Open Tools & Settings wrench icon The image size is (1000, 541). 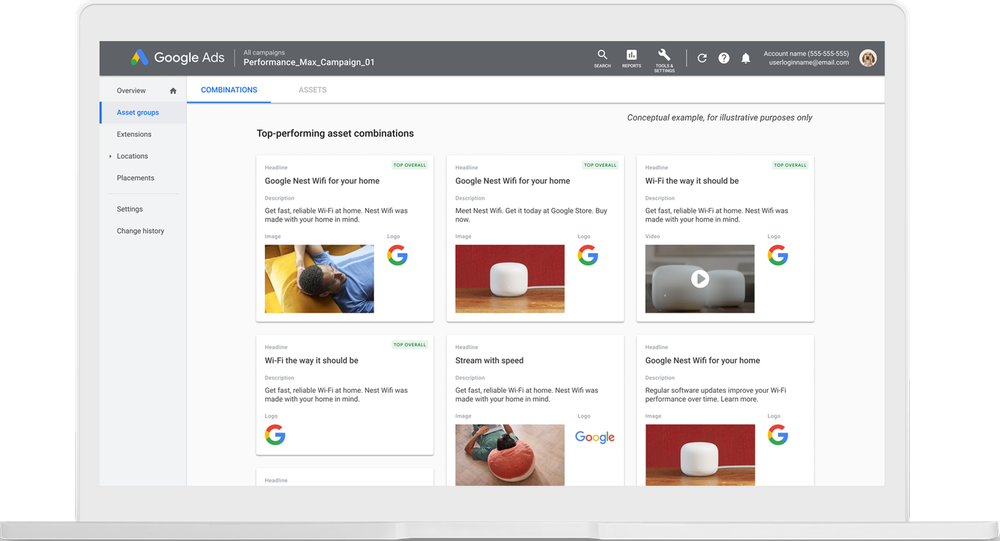[x=664, y=56]
